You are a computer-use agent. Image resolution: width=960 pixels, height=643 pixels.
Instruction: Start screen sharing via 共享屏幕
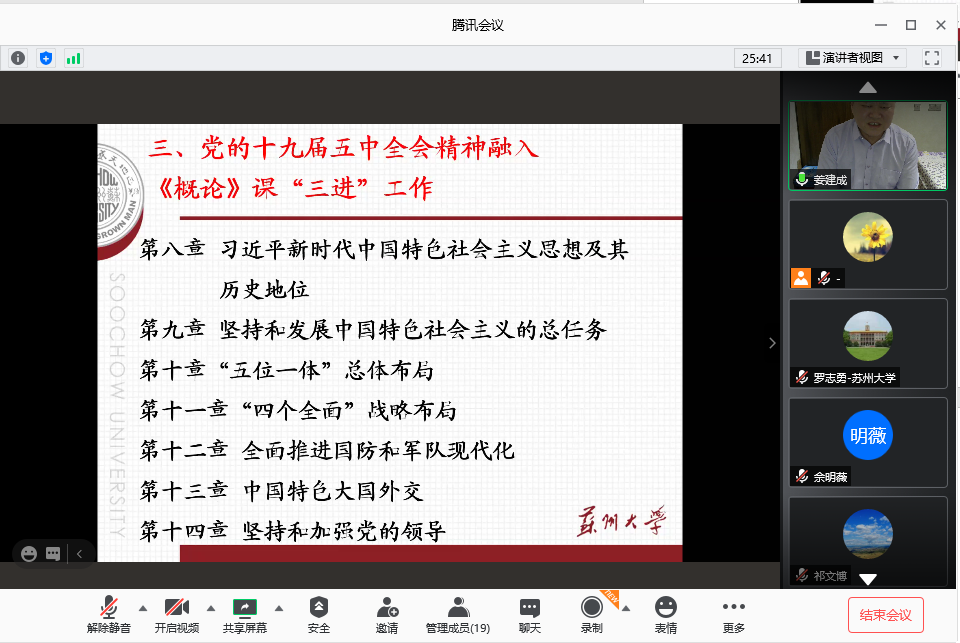point(245,613)
